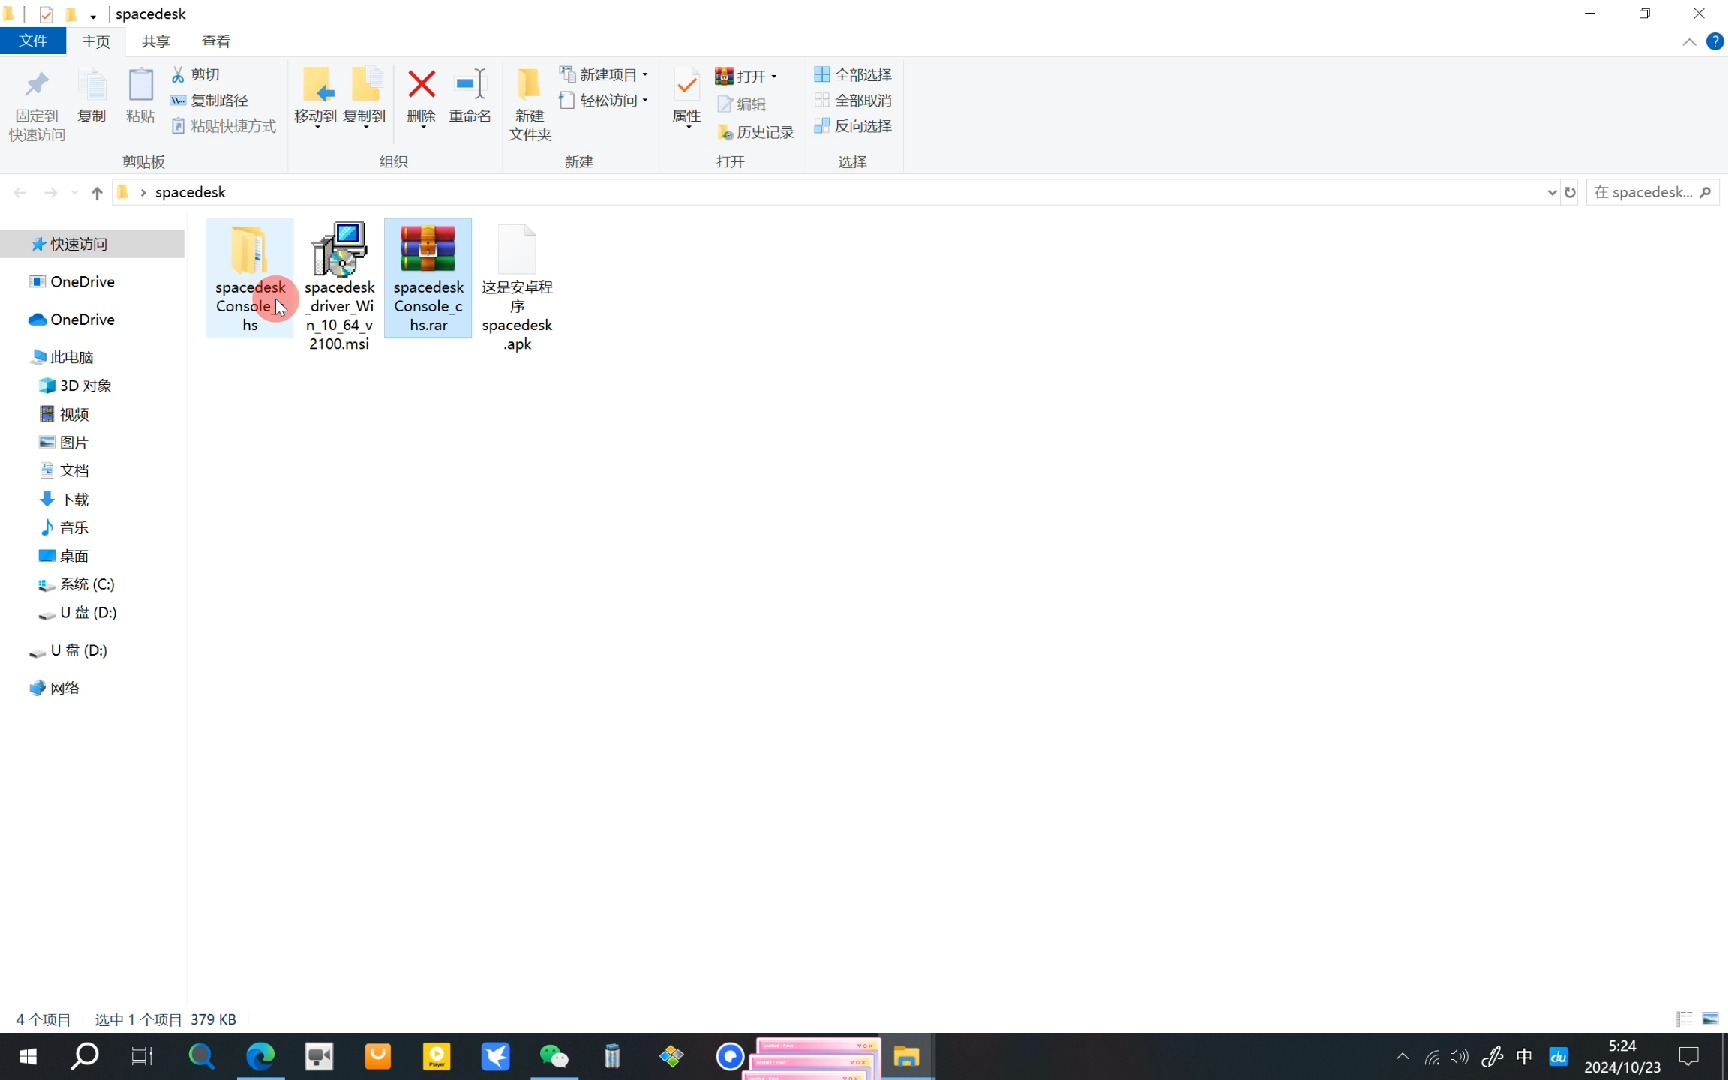The width and height of the screenshot is (1728, 1080).
Task: Open the Windows Start menu
Action: 28,1056
